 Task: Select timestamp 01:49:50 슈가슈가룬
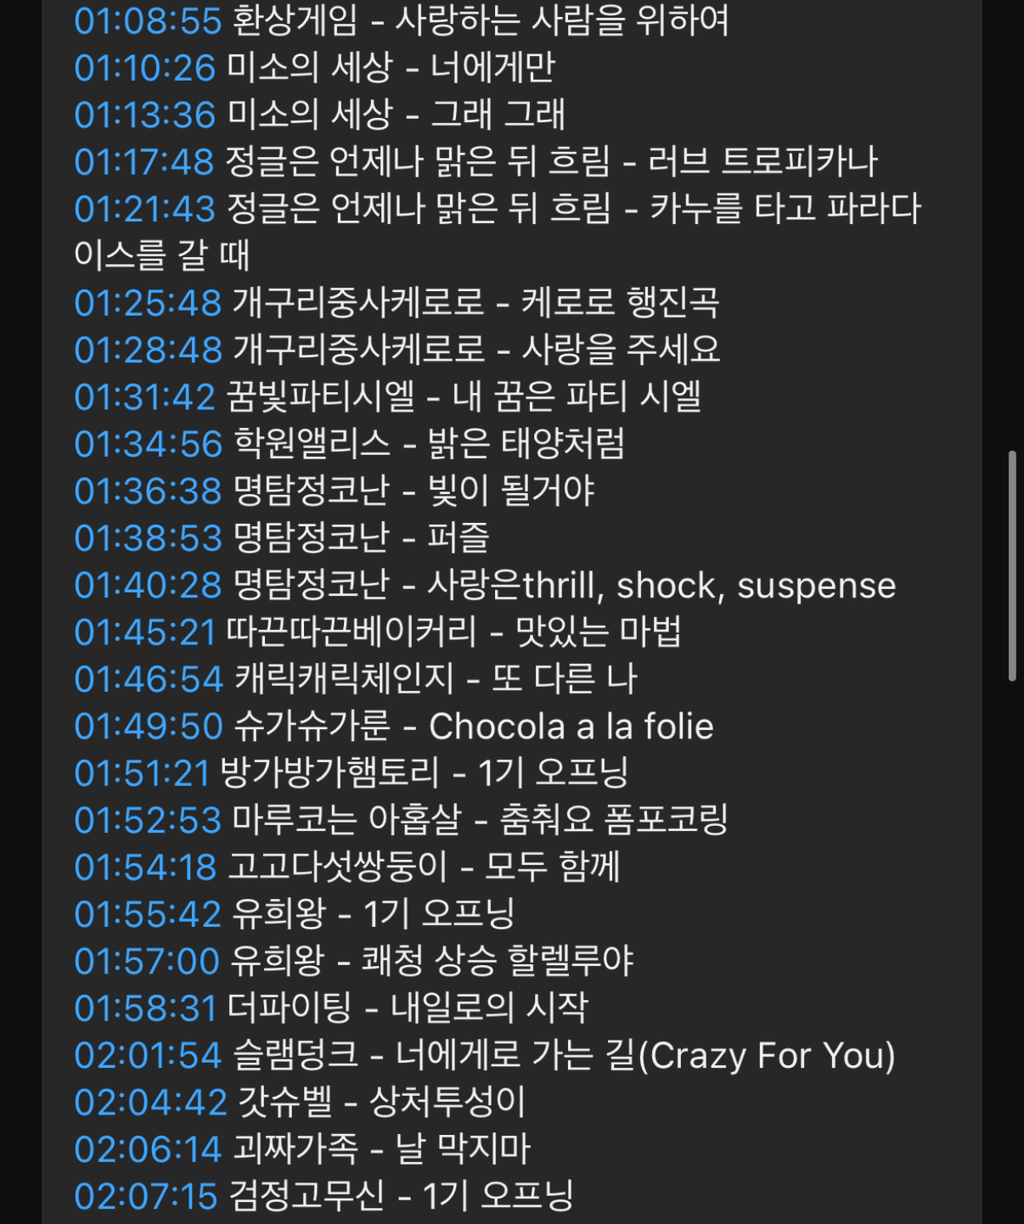(148, 726)
